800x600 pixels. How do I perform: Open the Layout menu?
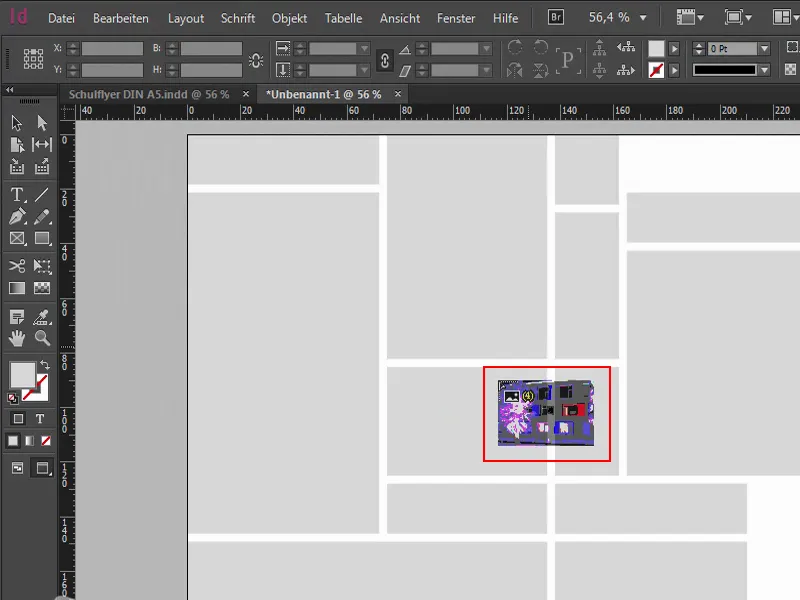pyautogui.click(x=186, y=18)
